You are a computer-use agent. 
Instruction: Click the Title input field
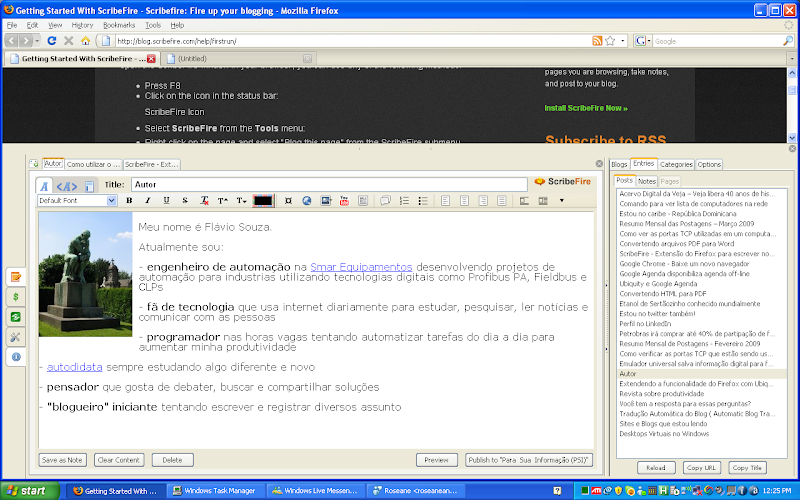pos(329,184)
